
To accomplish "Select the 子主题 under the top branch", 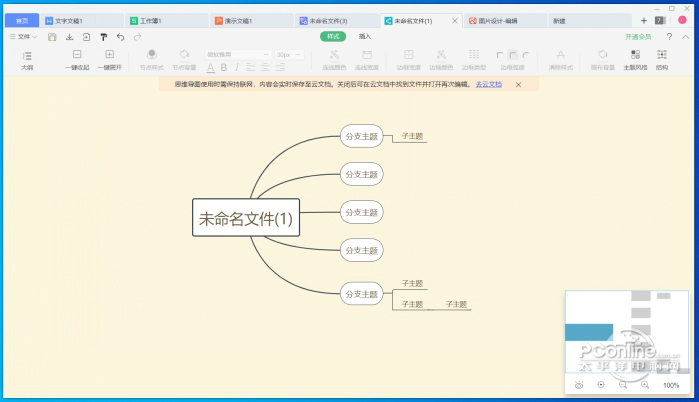I will [412, 136].
